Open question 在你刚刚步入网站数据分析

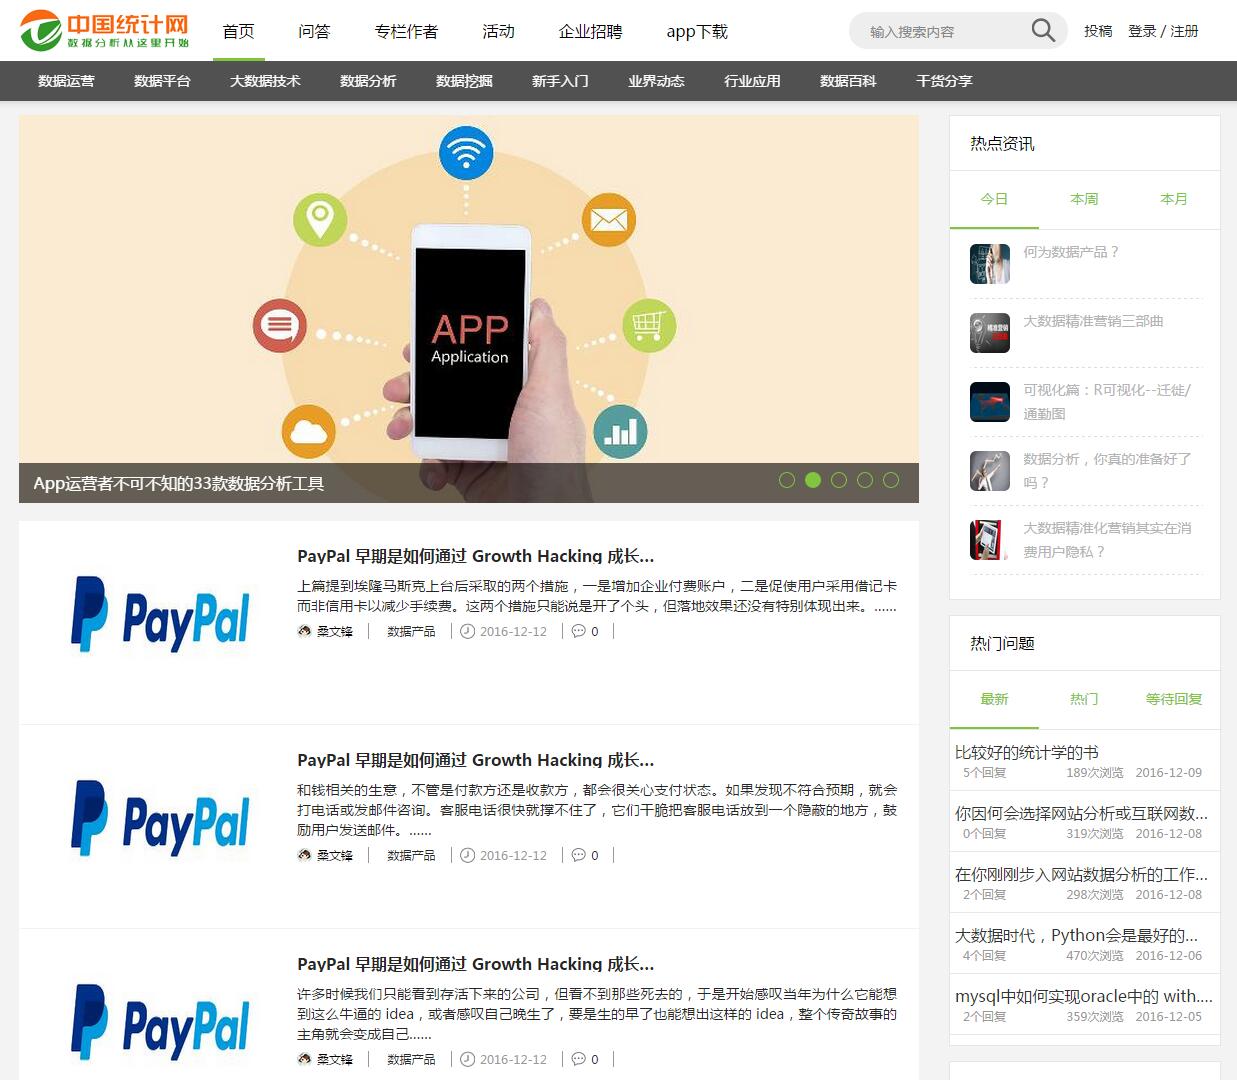pyautogui.click(x=1081, y=875)
